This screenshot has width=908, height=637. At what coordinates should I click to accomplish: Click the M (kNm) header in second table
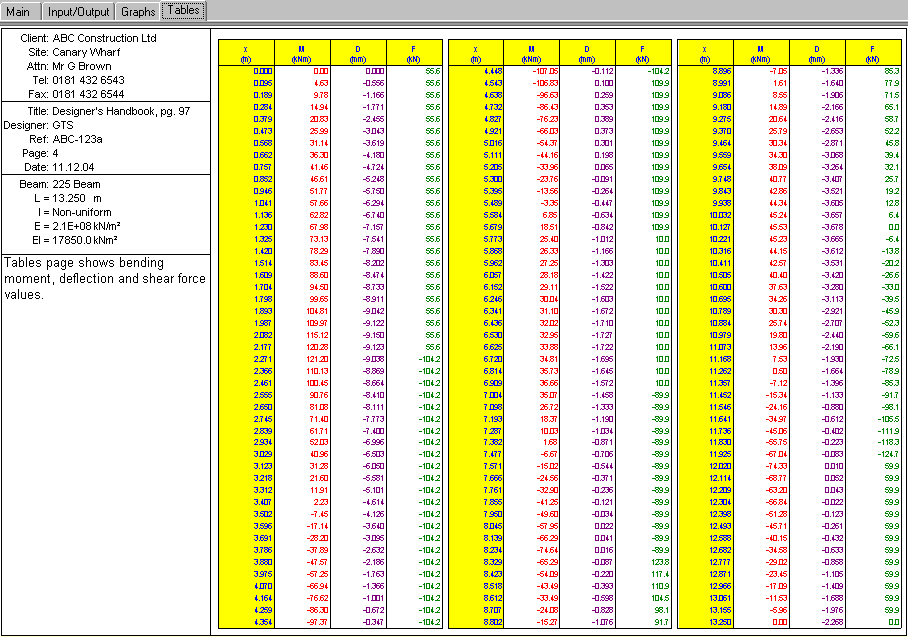point(531,52)
